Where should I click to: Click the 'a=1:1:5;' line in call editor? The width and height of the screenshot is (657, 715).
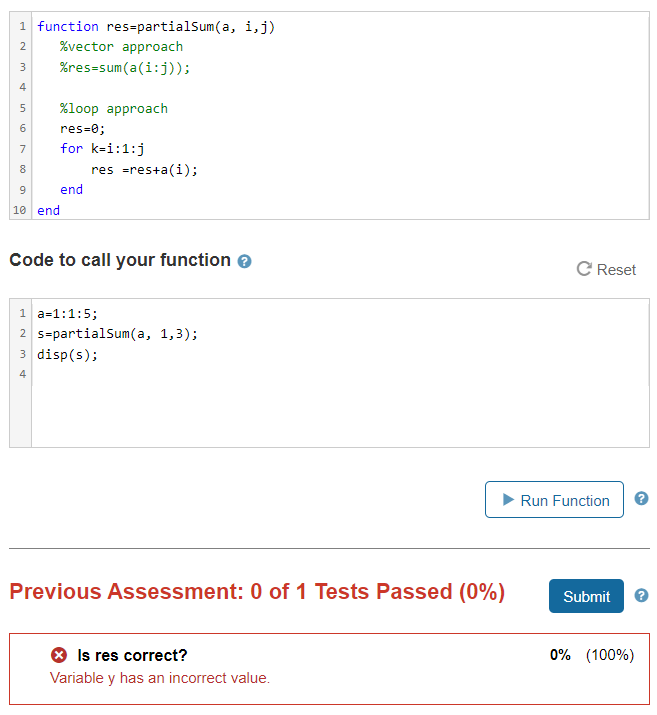(x=67, y=314)
